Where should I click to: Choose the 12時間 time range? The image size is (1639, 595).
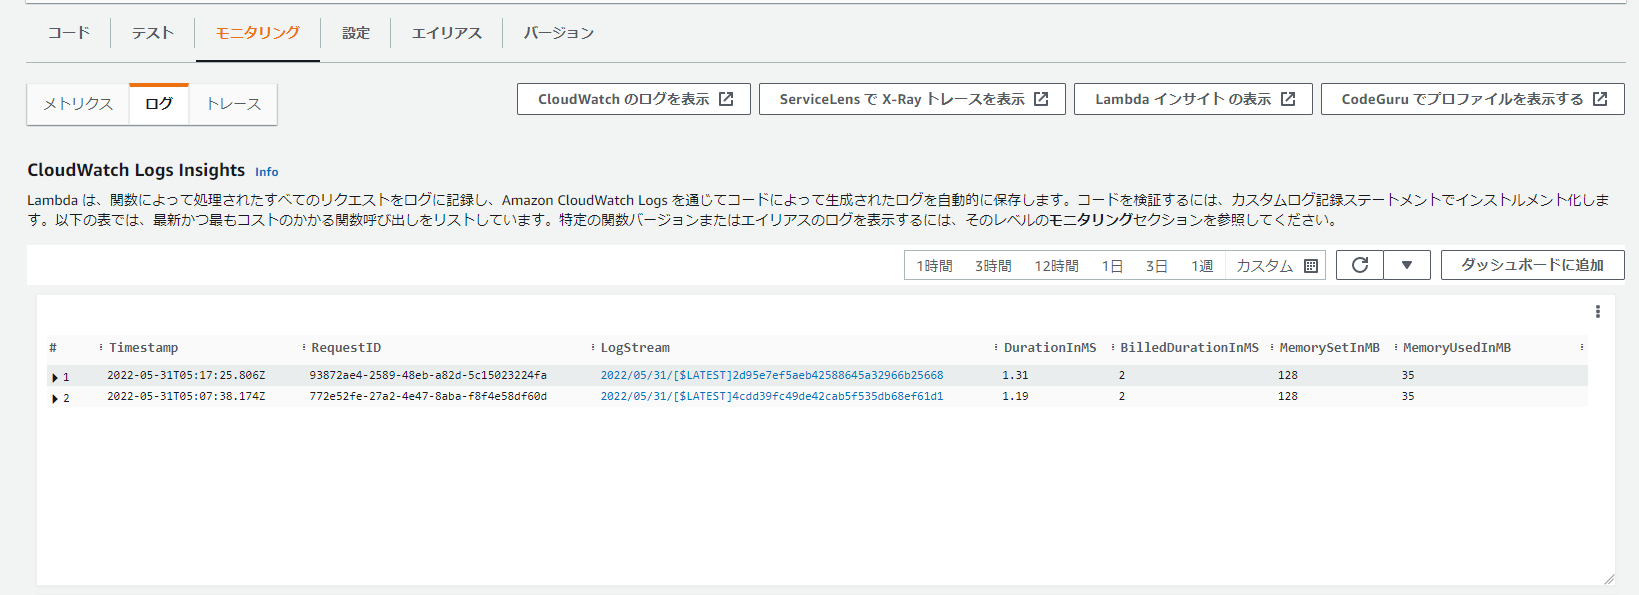pos(1056,266)
